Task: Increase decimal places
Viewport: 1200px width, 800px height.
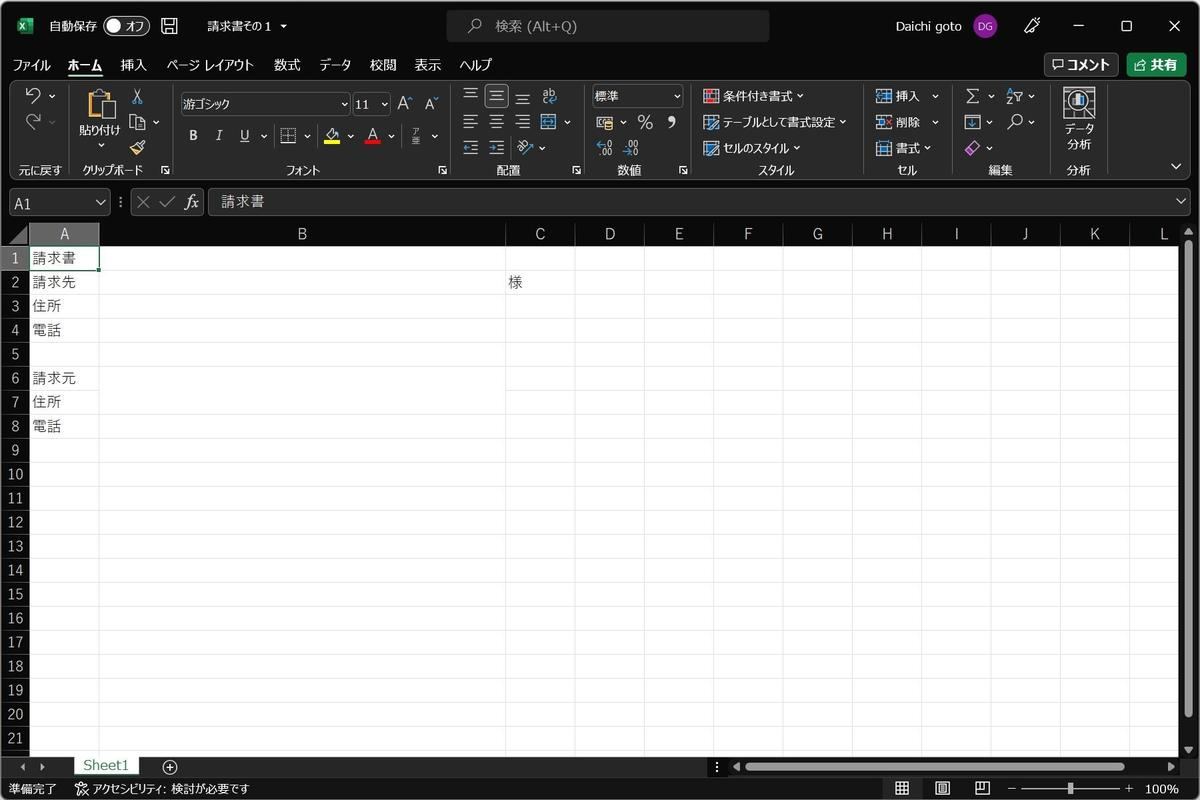Action: [605, 148]
